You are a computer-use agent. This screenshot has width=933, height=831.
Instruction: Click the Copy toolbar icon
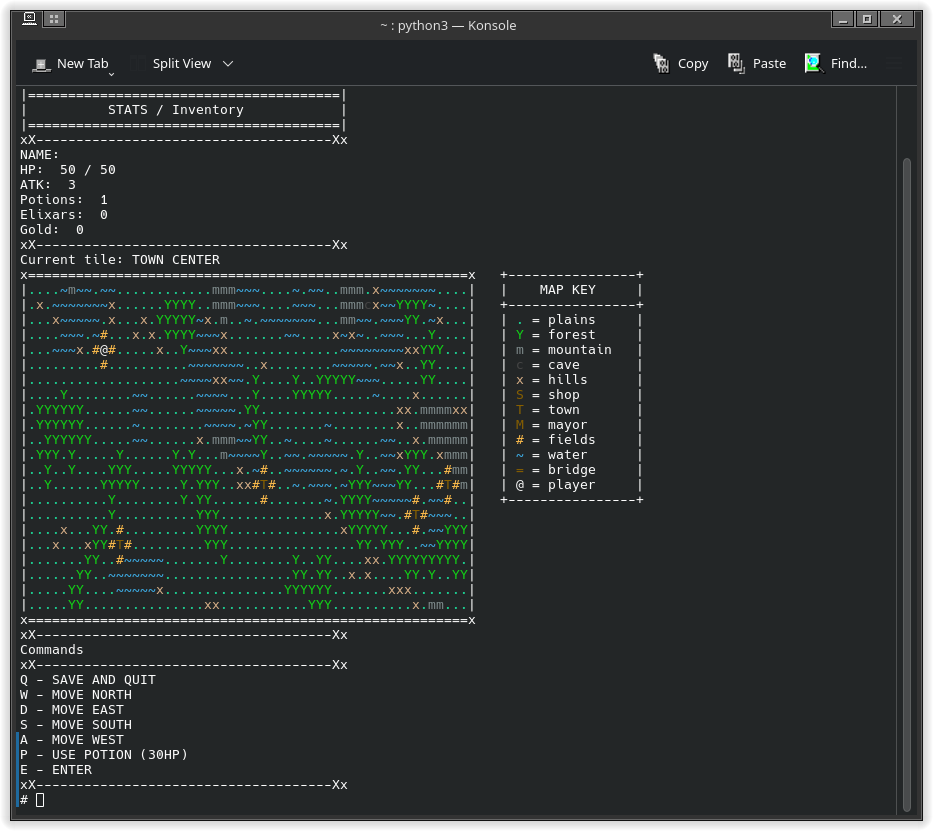tap(681, 64)
